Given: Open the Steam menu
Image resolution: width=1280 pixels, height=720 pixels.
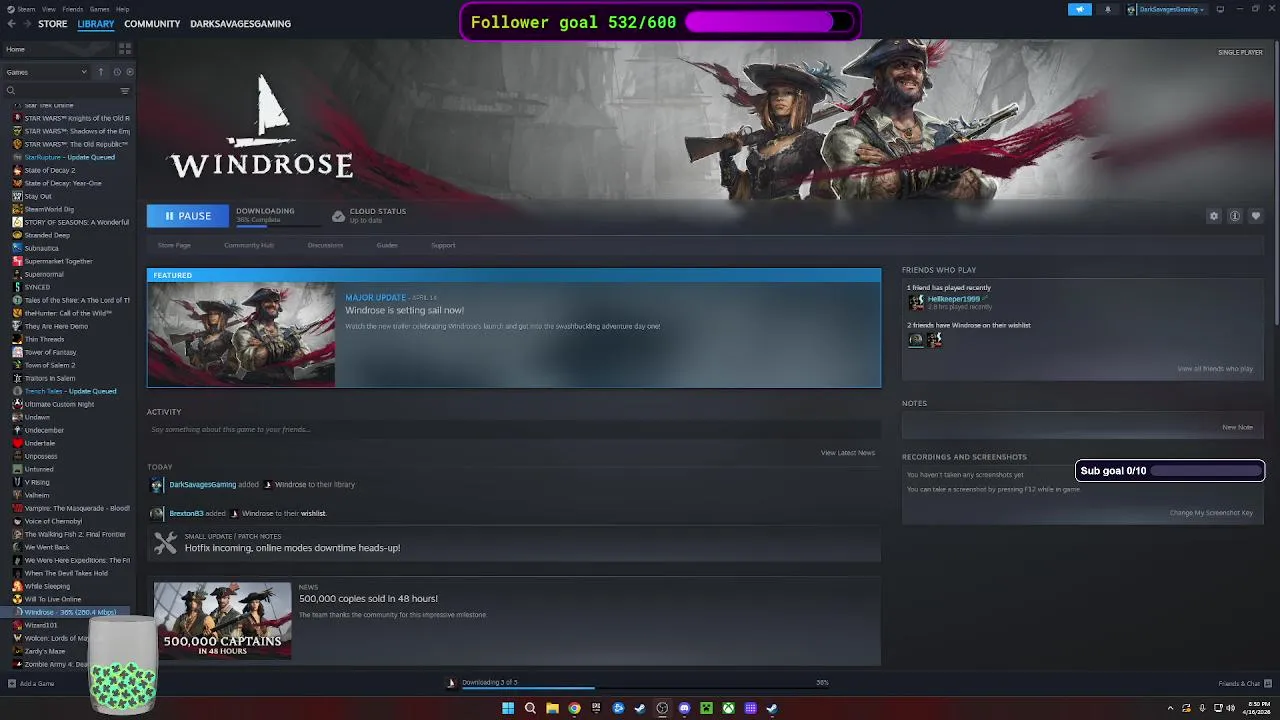Looking at the screenshot, I should 26,9.
